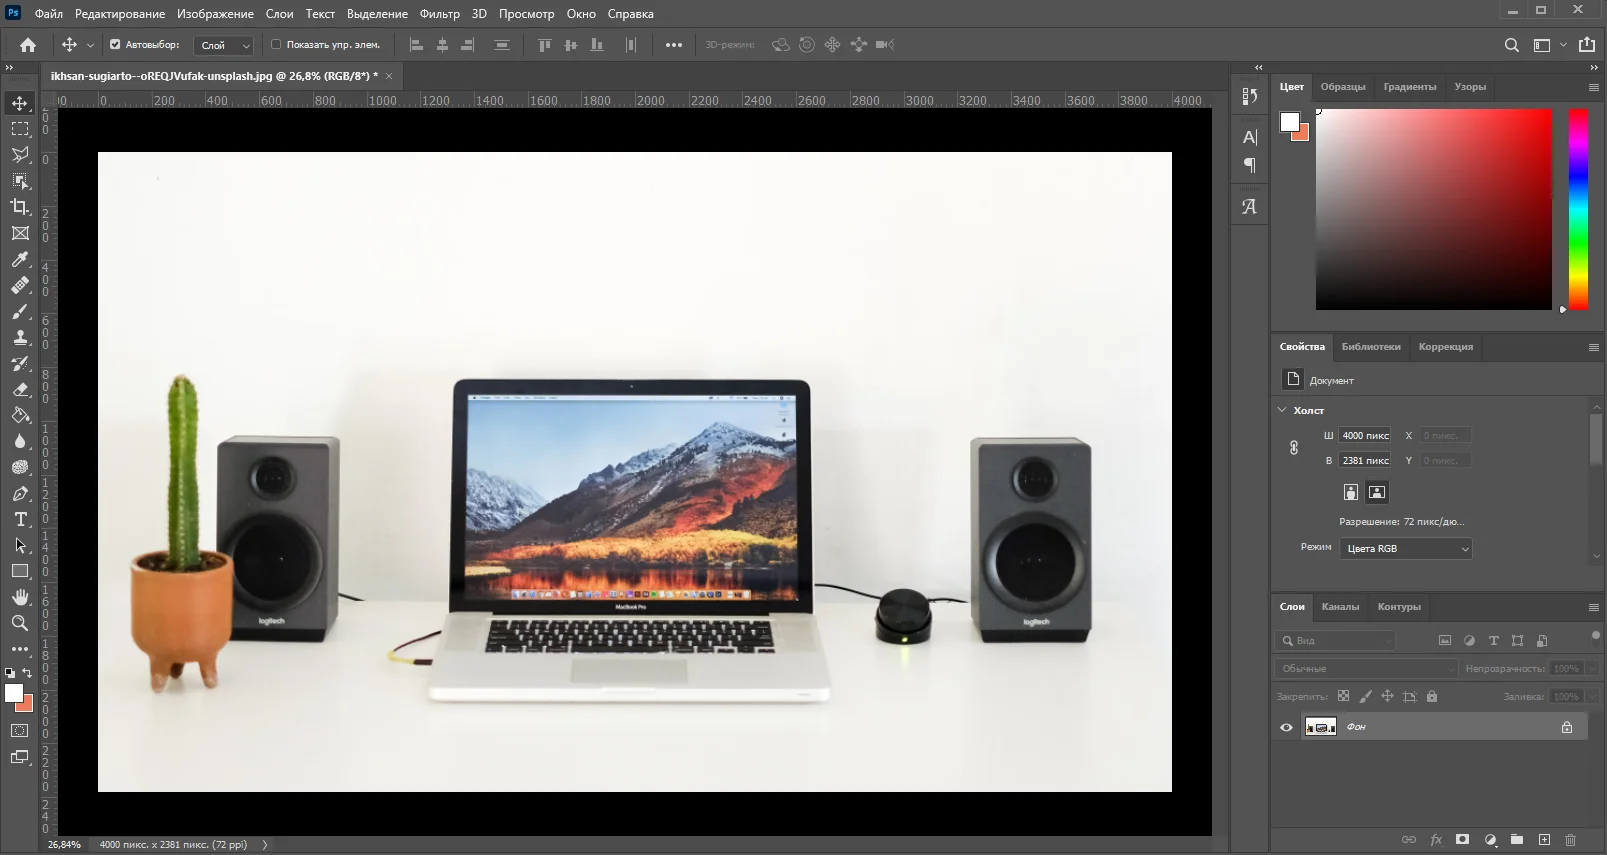
Task: Open the Режим Цвета RGB dropdown
Action: pos(1405,549)
